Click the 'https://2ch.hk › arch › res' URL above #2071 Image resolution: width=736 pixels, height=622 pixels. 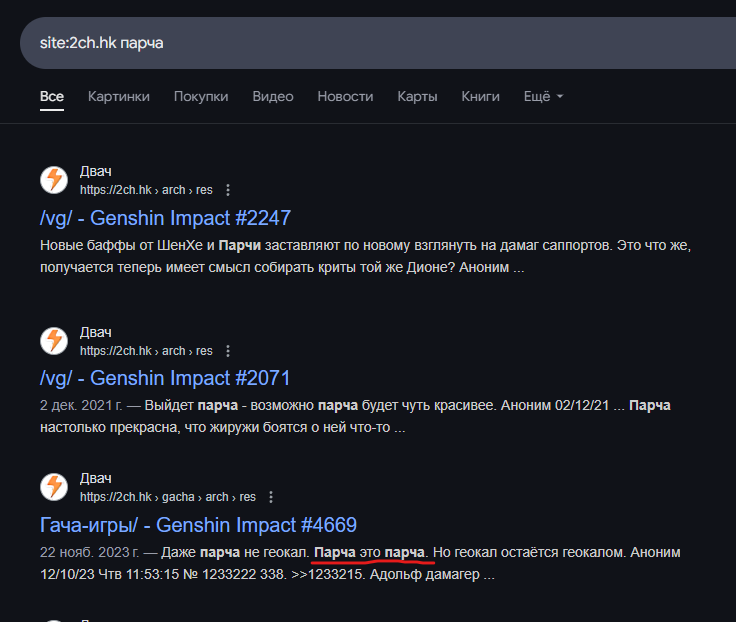tap(146, 351)
